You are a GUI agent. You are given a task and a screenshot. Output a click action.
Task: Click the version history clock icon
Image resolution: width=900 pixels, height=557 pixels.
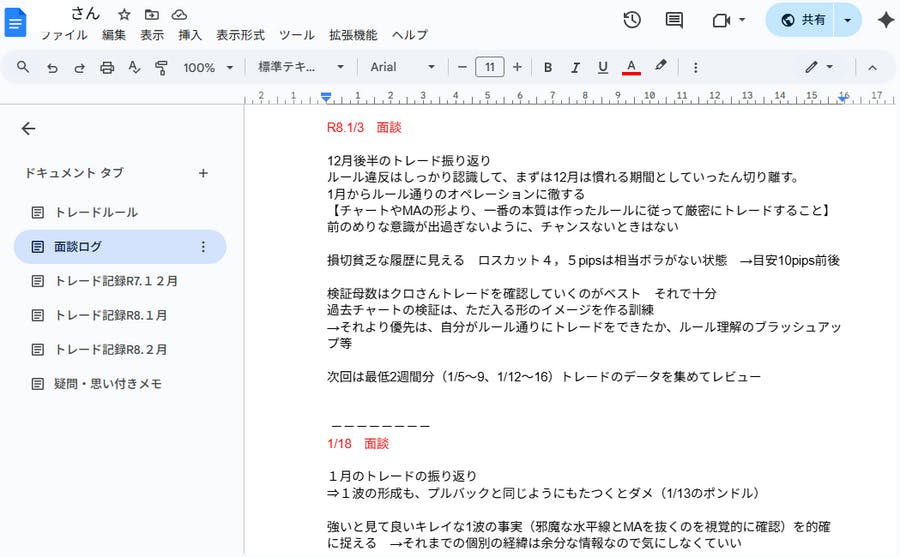(632, 20)
